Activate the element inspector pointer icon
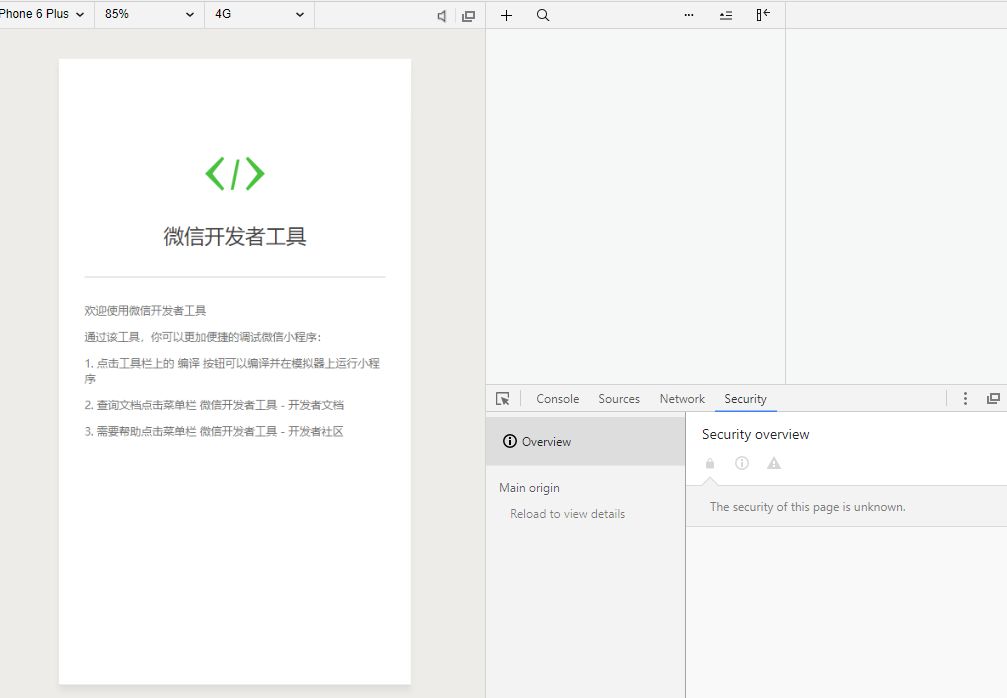Image resolution: width=1007 pixels, height=698 pixels. [x=503, y=399]
